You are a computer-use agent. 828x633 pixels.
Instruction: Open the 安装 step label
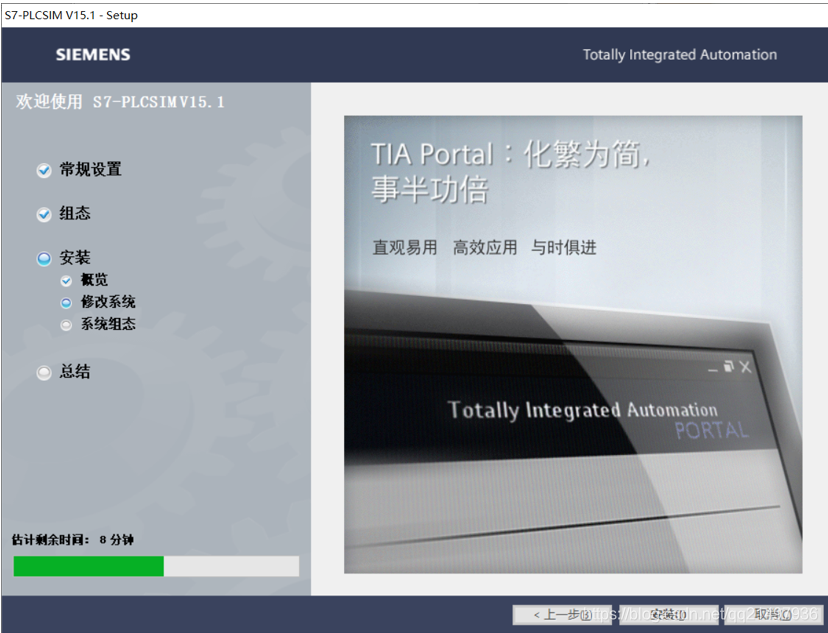pos(75,258)
